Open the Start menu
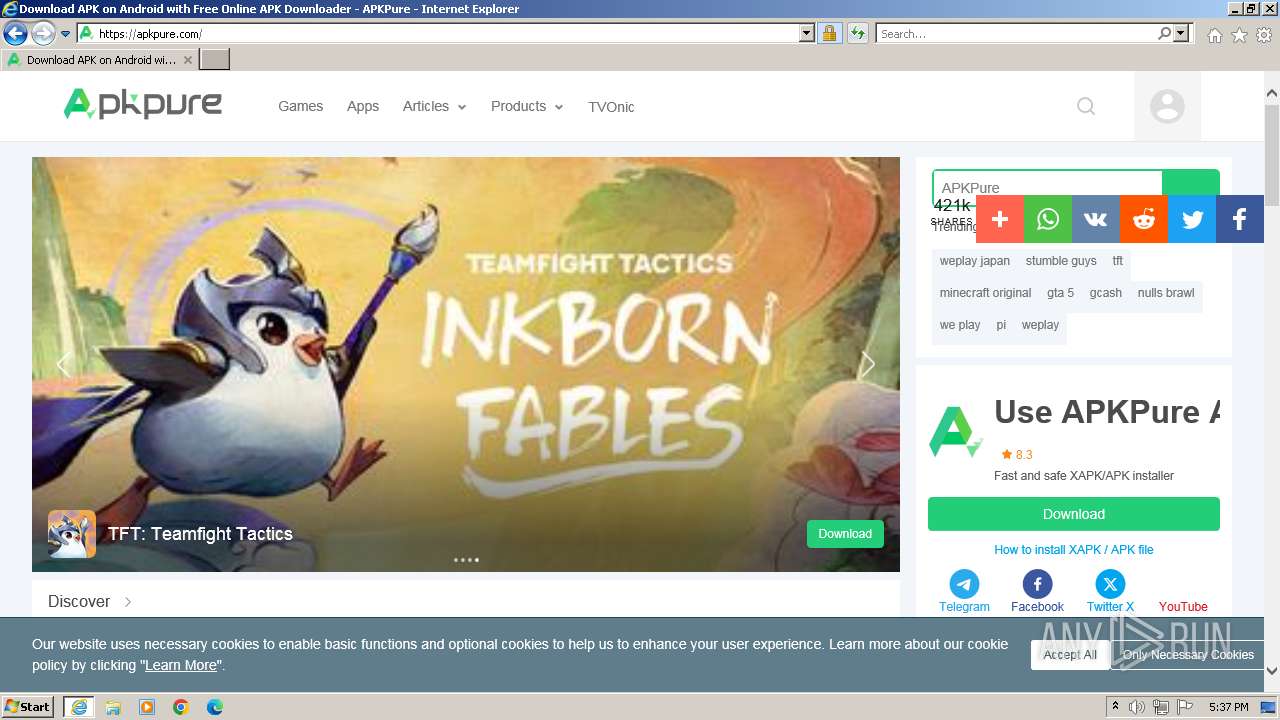The width and height of the screenshot is (1280, 720). click(28, 707)
